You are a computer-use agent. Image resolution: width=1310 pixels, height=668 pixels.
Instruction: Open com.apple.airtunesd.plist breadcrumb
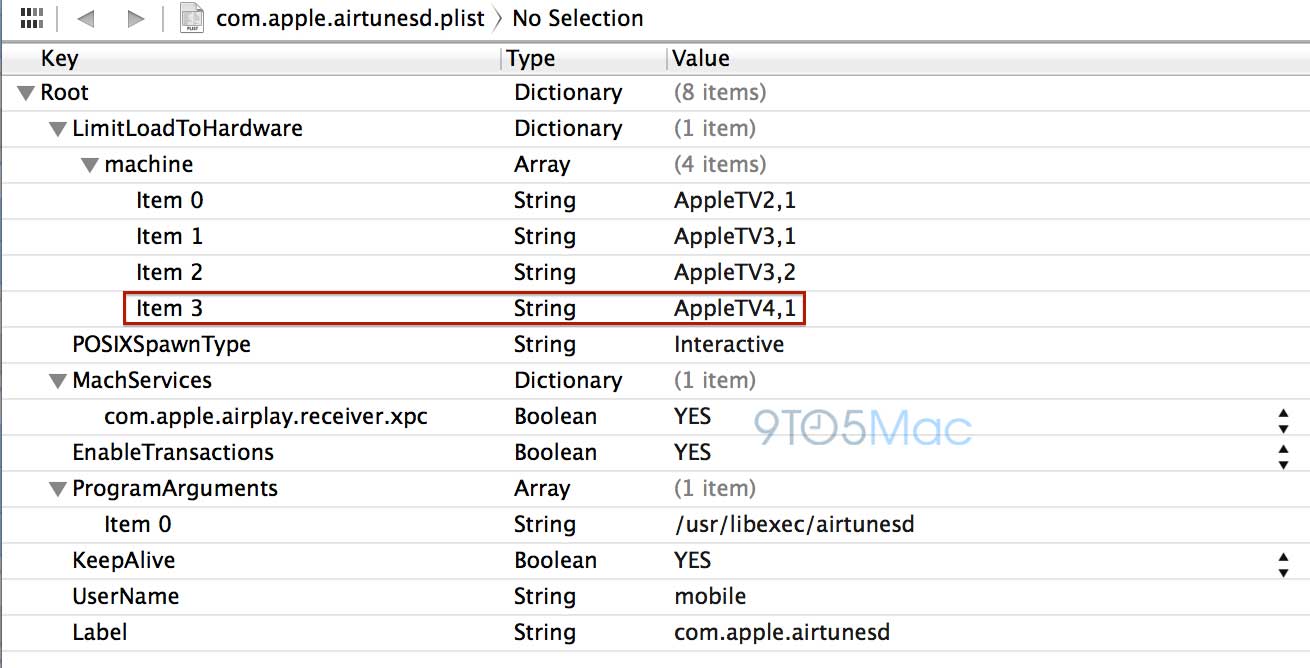tap(350, 18)
